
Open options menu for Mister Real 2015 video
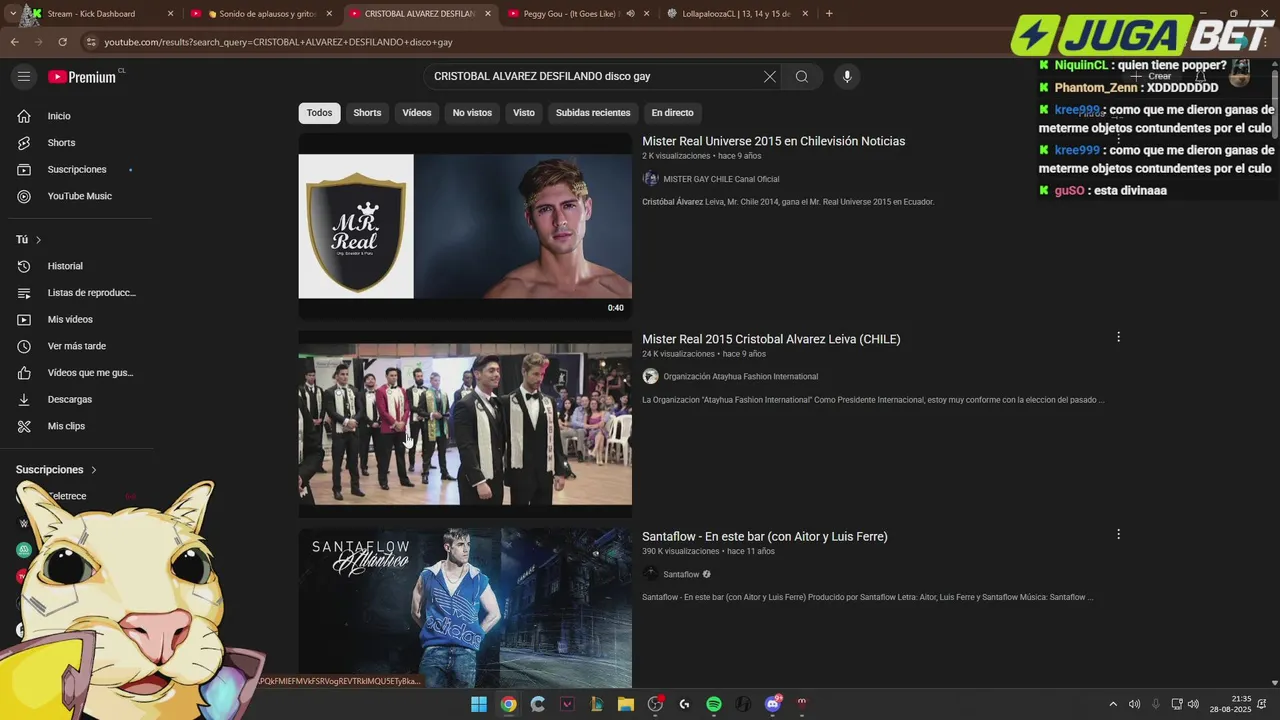click(x=1118, y=338)
